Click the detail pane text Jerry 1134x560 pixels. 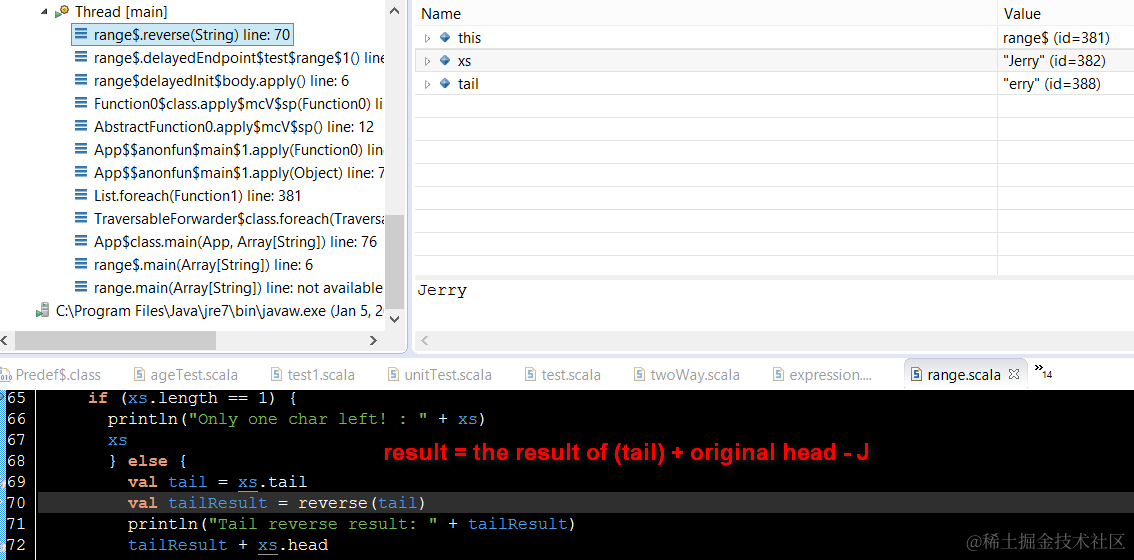pyautogui.click(x=442, y=291)
